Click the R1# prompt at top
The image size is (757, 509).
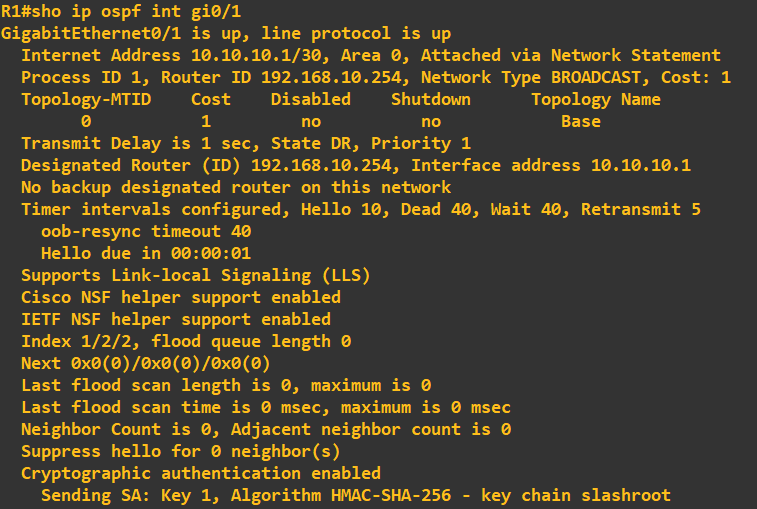15,11
